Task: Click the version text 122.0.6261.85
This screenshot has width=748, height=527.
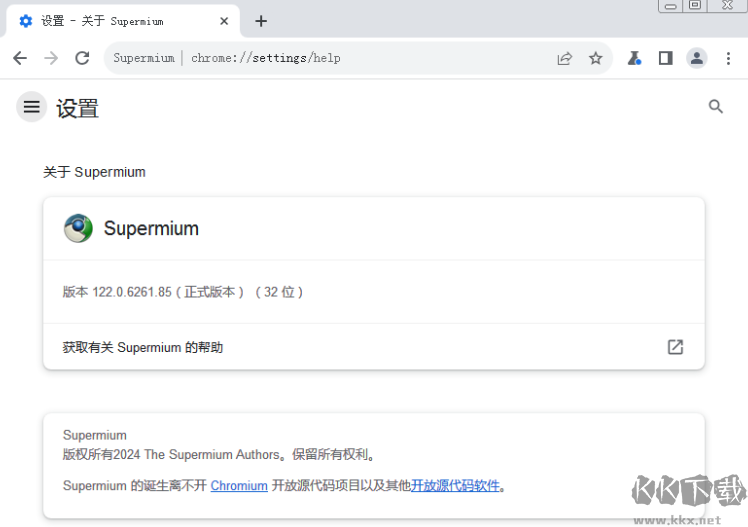Action: point(132,292)
